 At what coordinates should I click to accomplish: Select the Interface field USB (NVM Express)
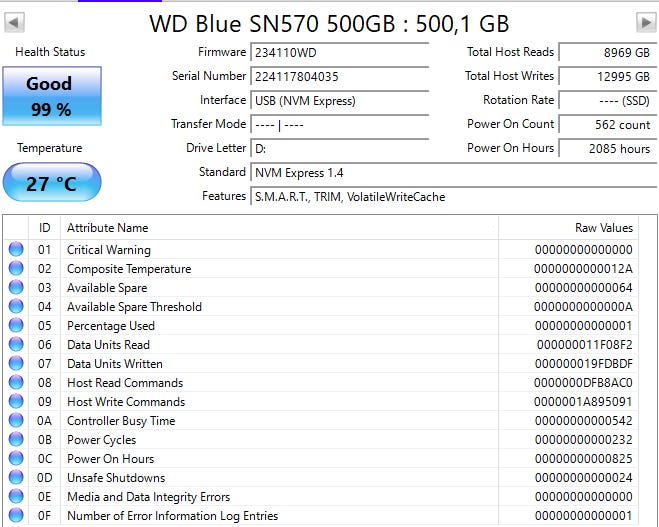click(340, 101)
